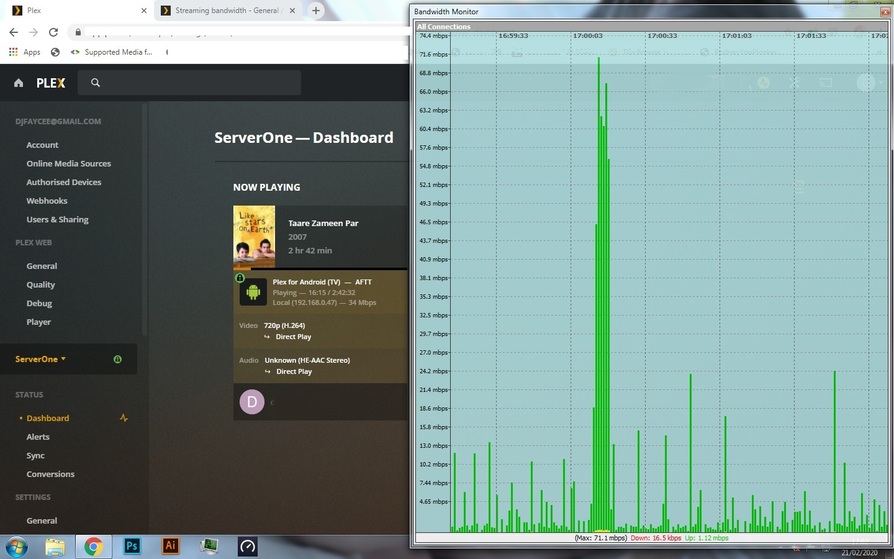The height and width of the screenshot is (559, 894).
Task: Open Account settings
Action: [42, 145]
